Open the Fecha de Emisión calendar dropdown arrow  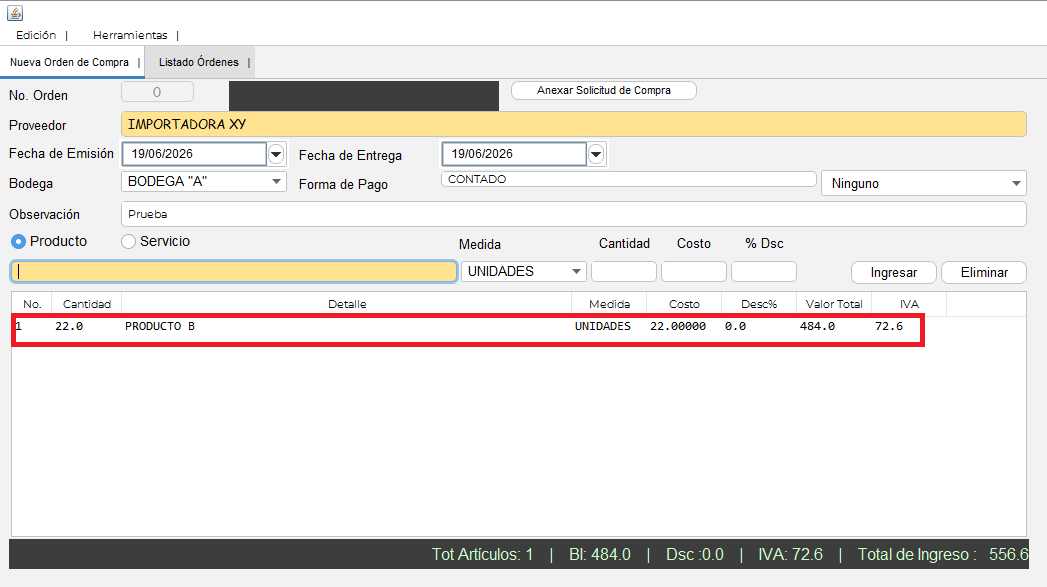point(276,154)
